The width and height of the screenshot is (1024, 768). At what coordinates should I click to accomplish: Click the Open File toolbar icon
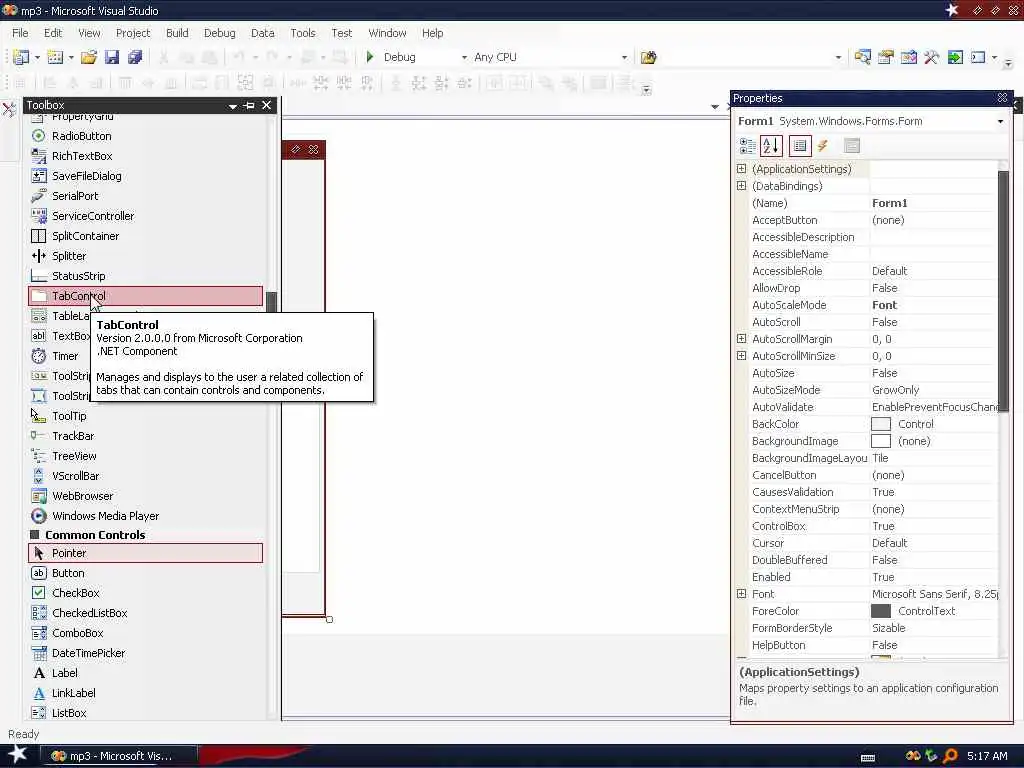tap(89, 57)
